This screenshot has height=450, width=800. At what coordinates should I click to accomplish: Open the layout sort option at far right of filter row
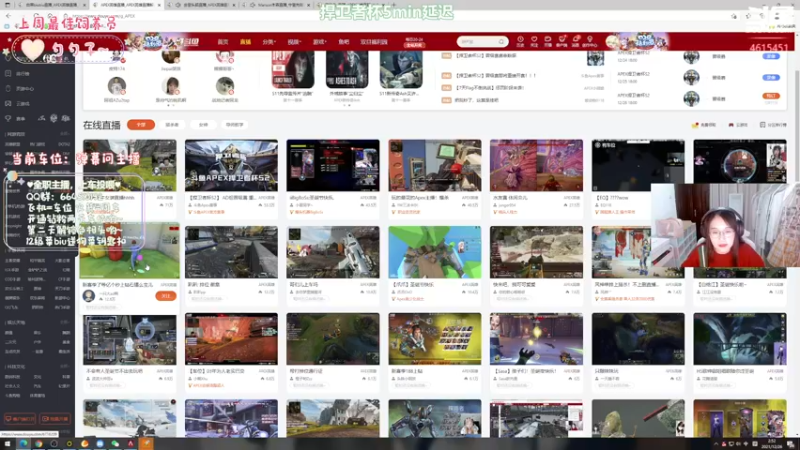(x=773, y=125)
